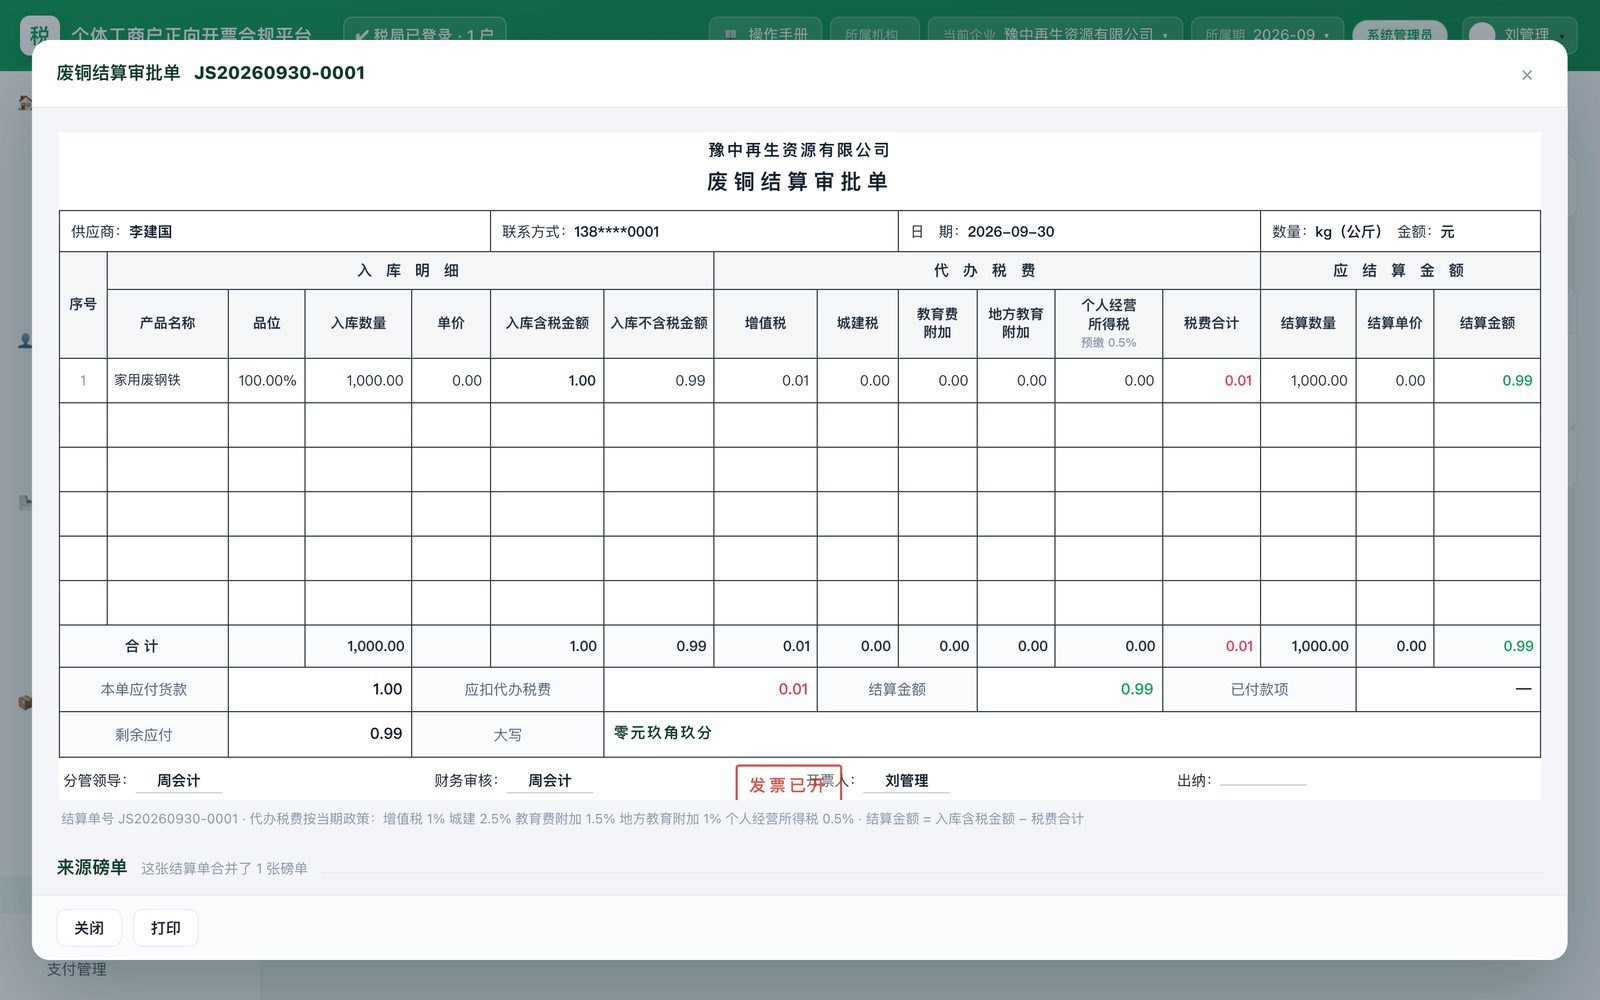This screenshot has width=1600, height=1000.
Task: Close the 废铜结算审批单 dialog with X
Action: click(1526, 75)
